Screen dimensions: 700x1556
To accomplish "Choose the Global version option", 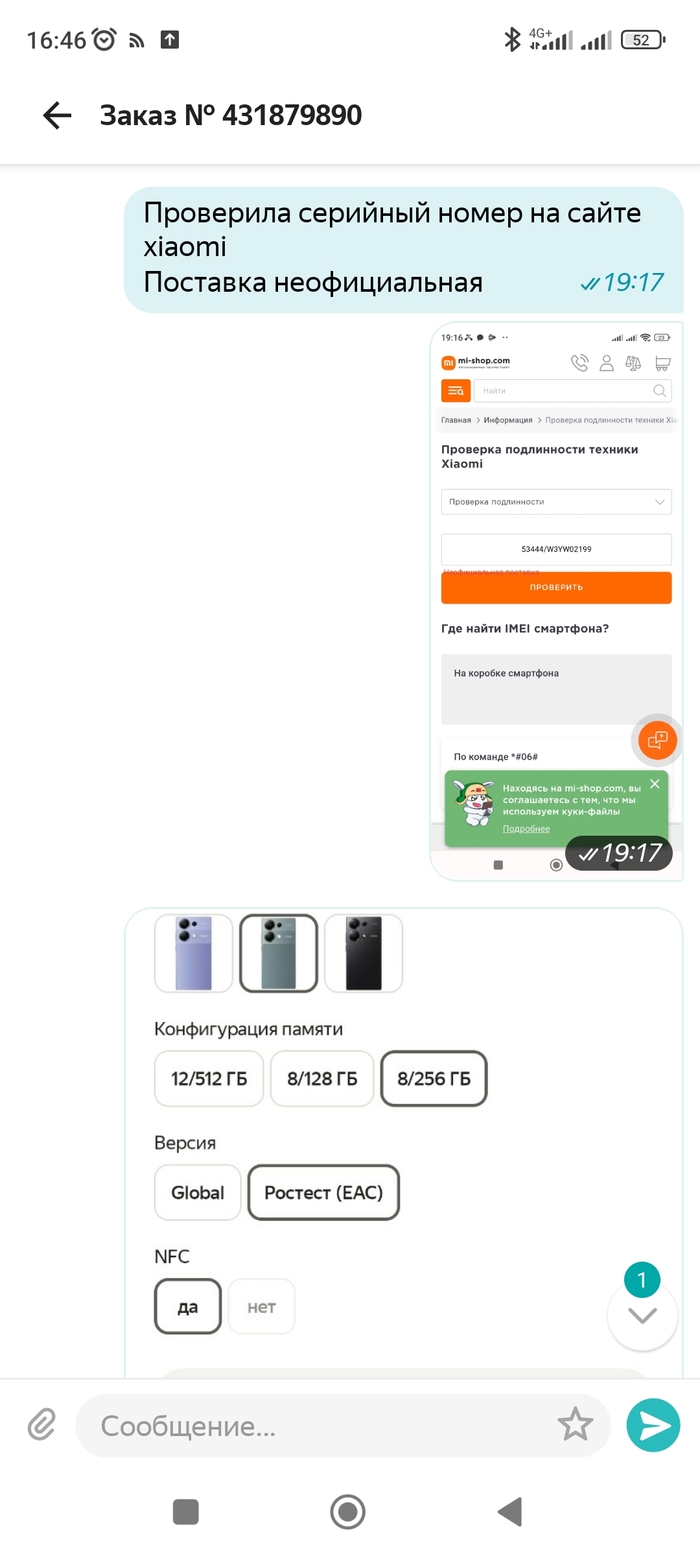I will (x=198, y=1192).
